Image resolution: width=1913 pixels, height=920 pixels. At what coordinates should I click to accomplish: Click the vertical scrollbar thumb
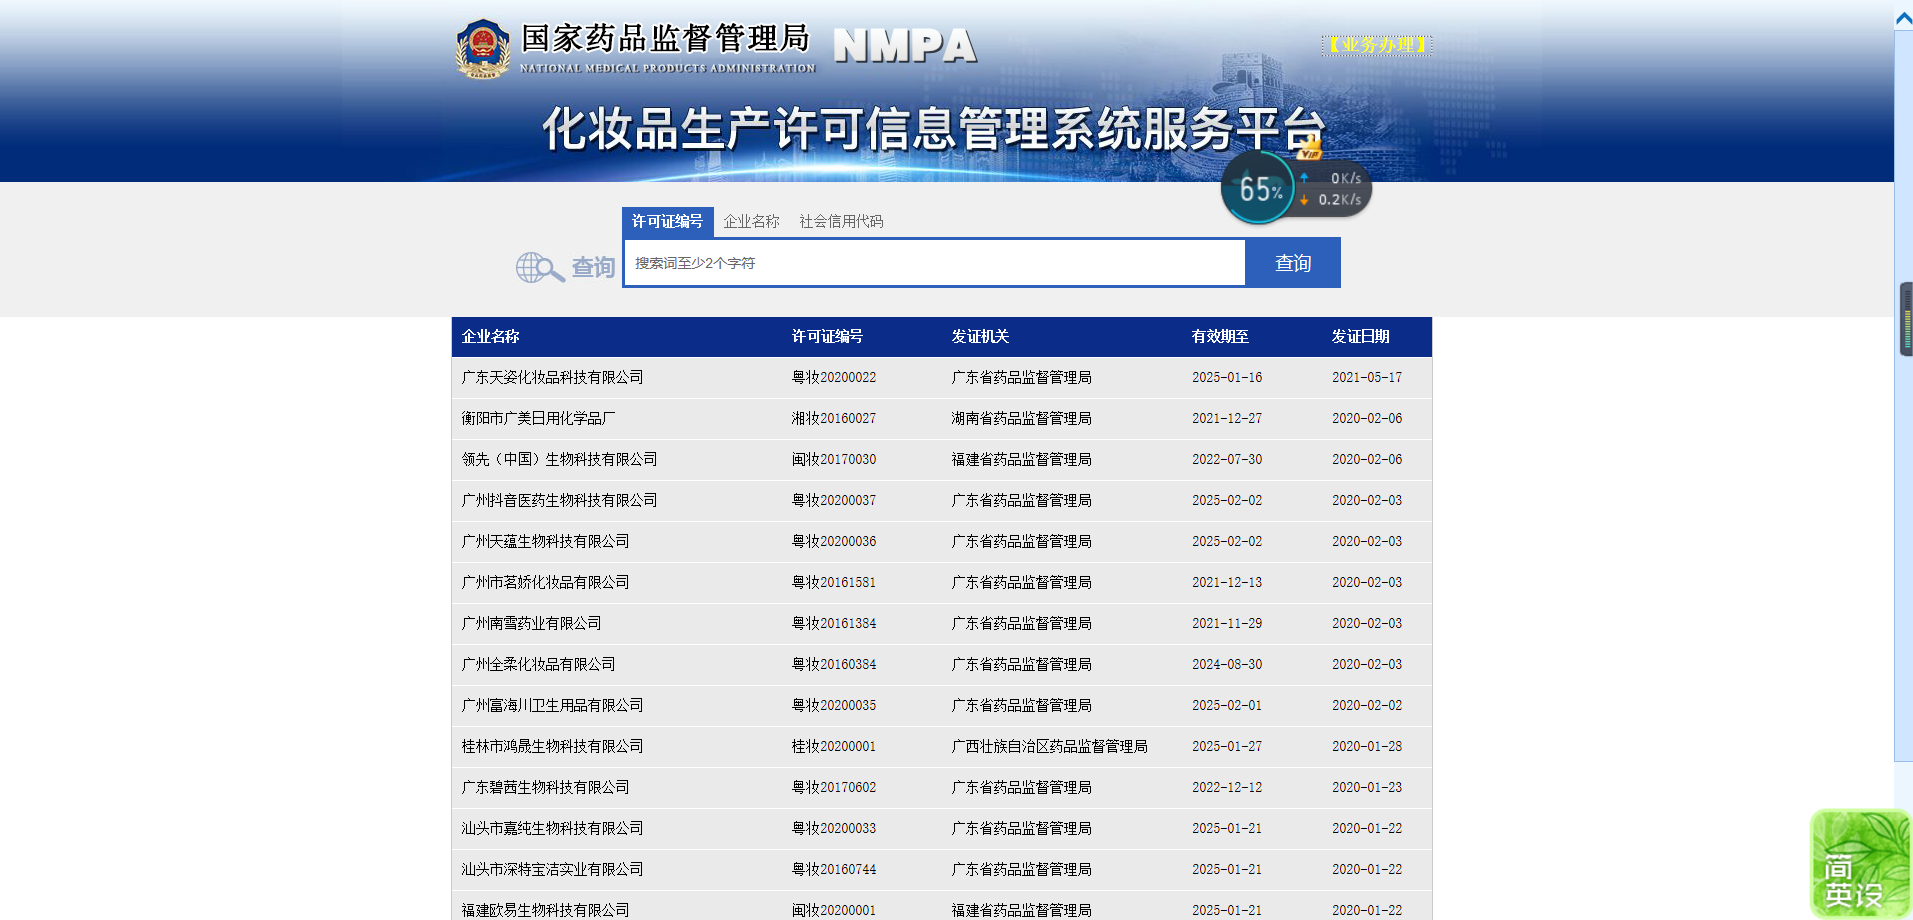[1903, 318]
